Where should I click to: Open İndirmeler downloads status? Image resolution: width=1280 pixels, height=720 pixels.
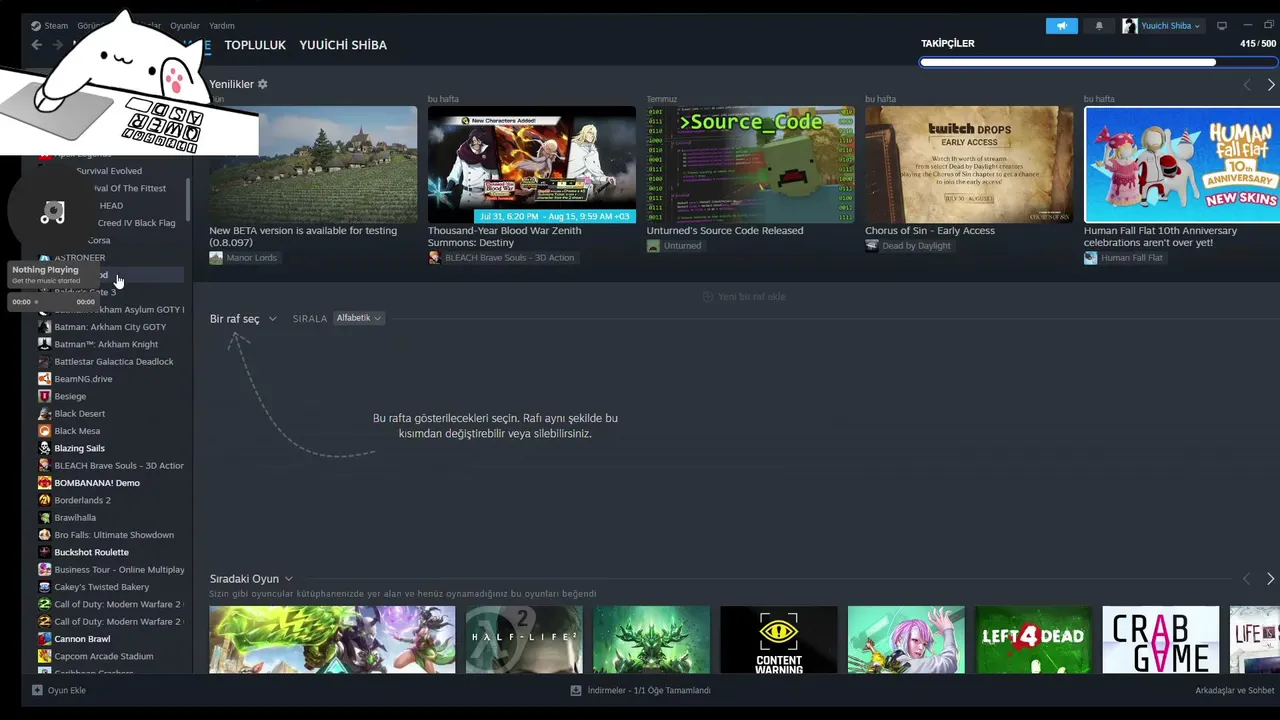[x=641, y=690]
